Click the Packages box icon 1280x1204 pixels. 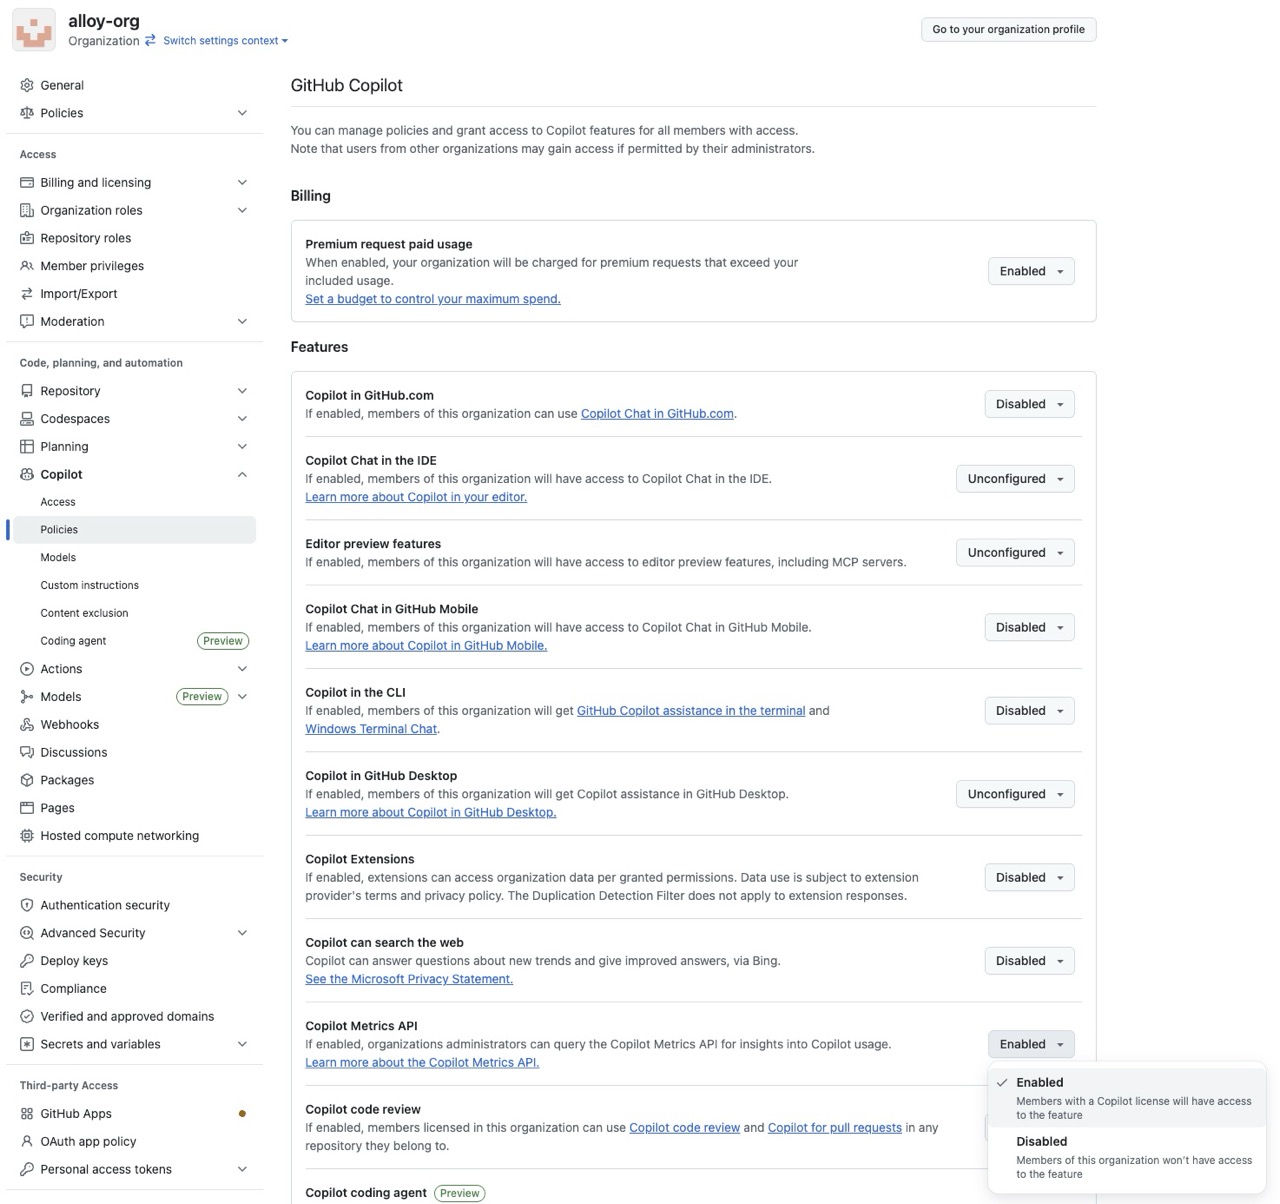tap(27, 780)
